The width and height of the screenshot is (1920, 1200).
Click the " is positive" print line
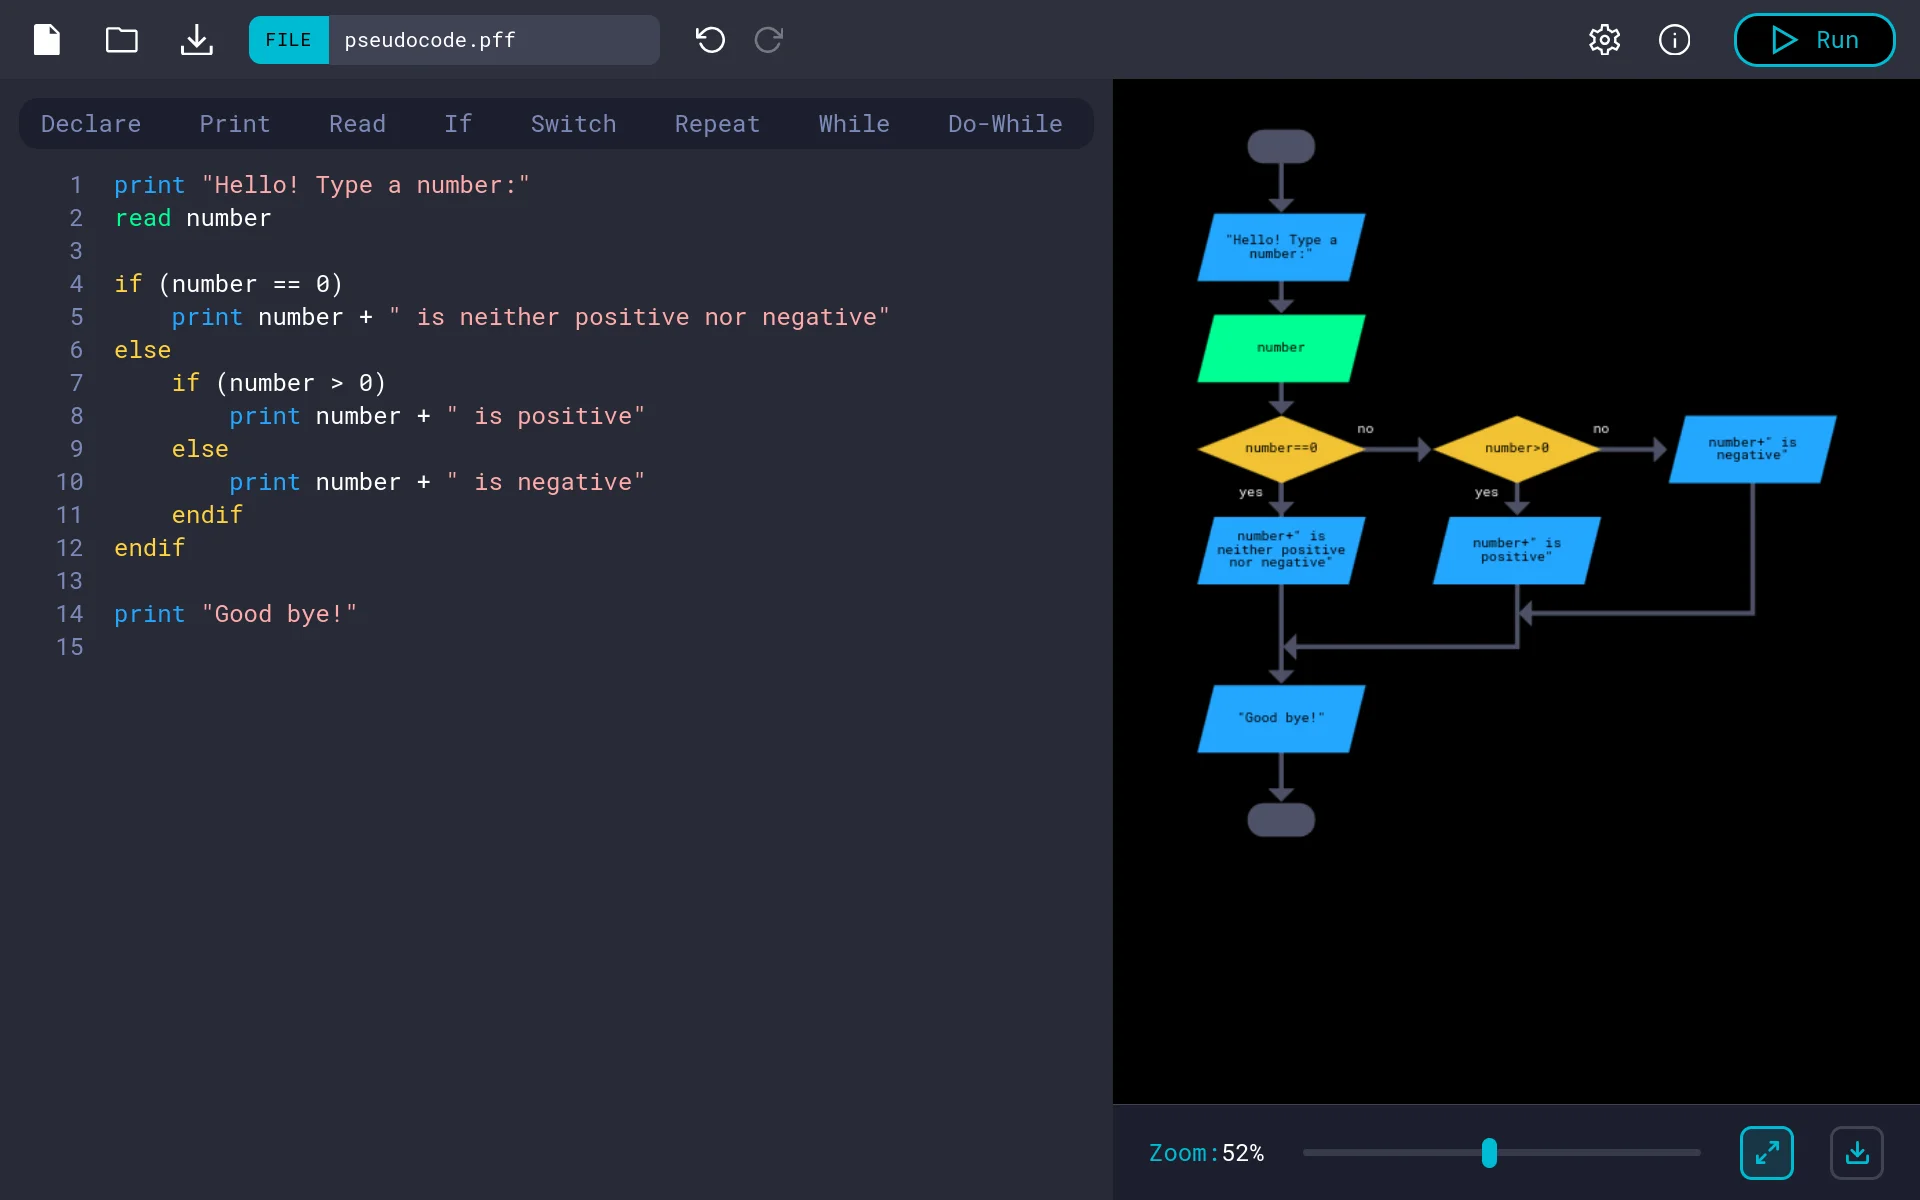tap(437, 416)
